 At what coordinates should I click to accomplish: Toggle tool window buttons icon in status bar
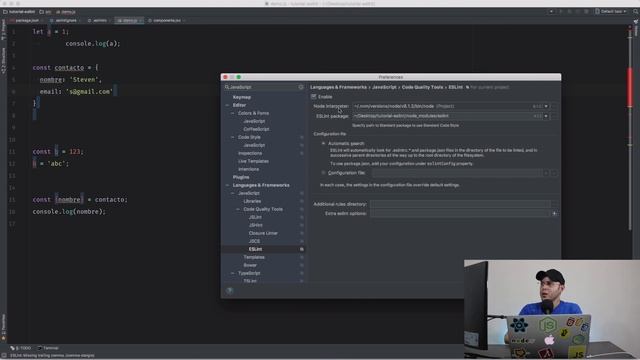[4, 356]
